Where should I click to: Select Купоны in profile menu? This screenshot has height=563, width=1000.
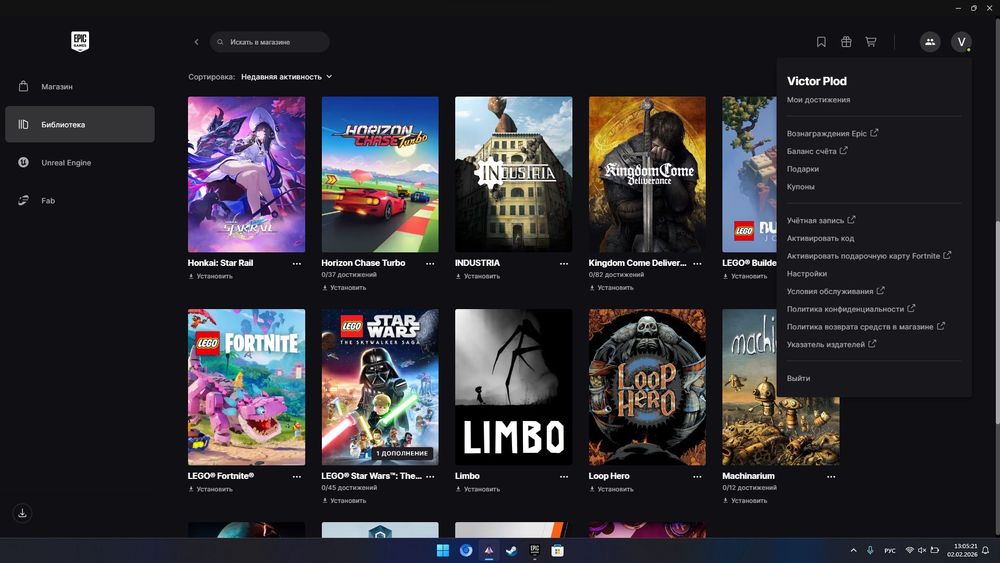pyautogui.click(x=800, y=187)
